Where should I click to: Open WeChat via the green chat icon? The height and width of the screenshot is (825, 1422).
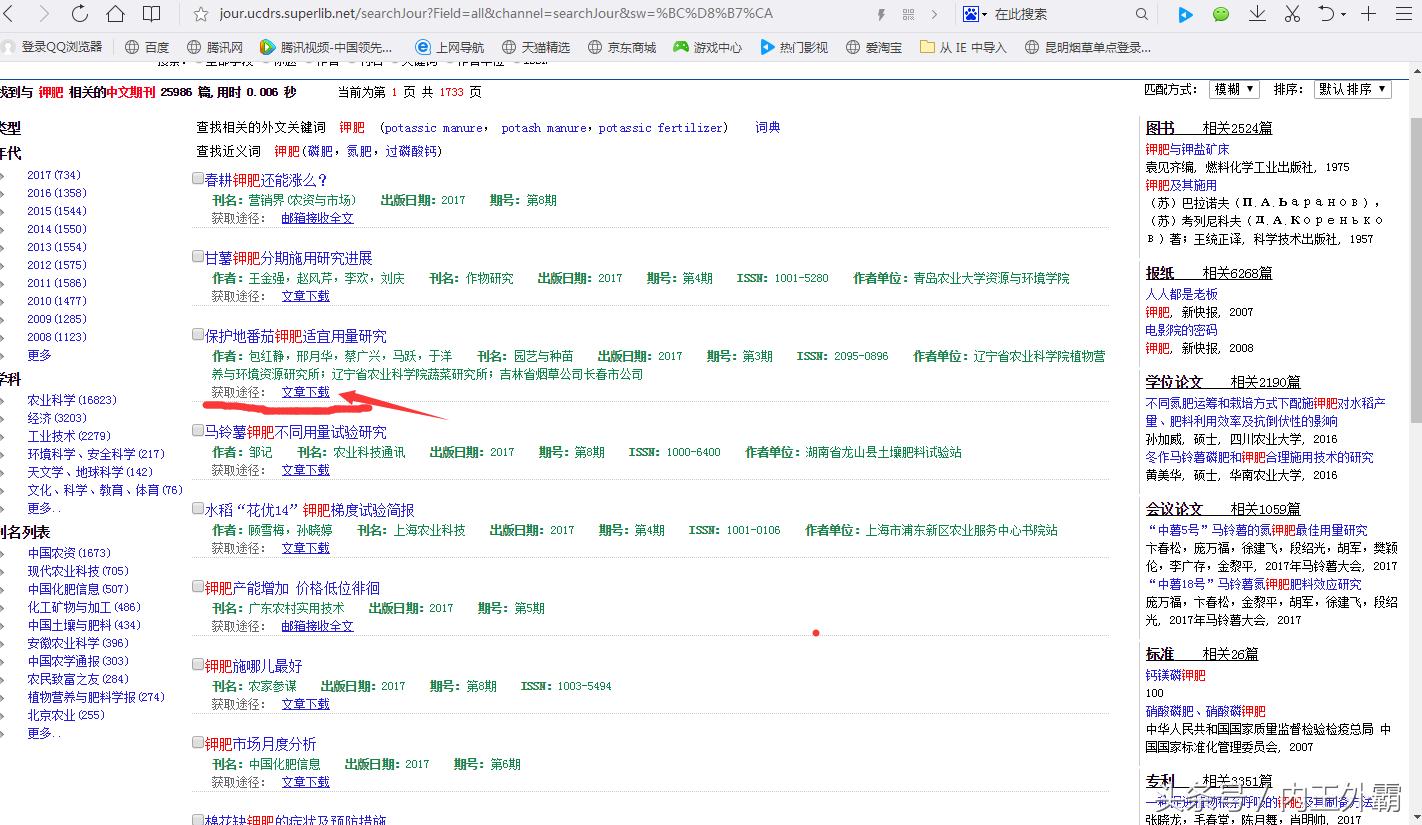click(1220, 14)
